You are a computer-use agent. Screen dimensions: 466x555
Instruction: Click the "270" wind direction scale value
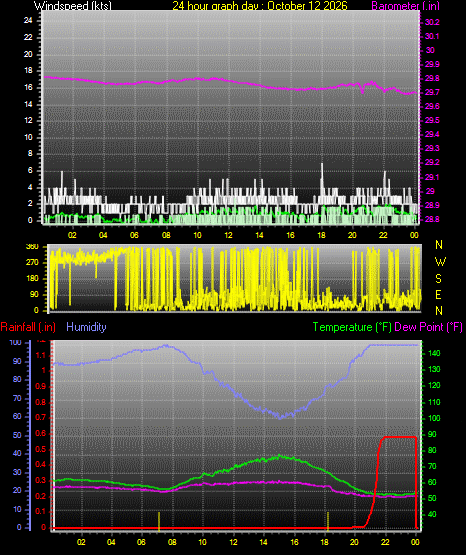pyautogui.click(x=32, y=263)
